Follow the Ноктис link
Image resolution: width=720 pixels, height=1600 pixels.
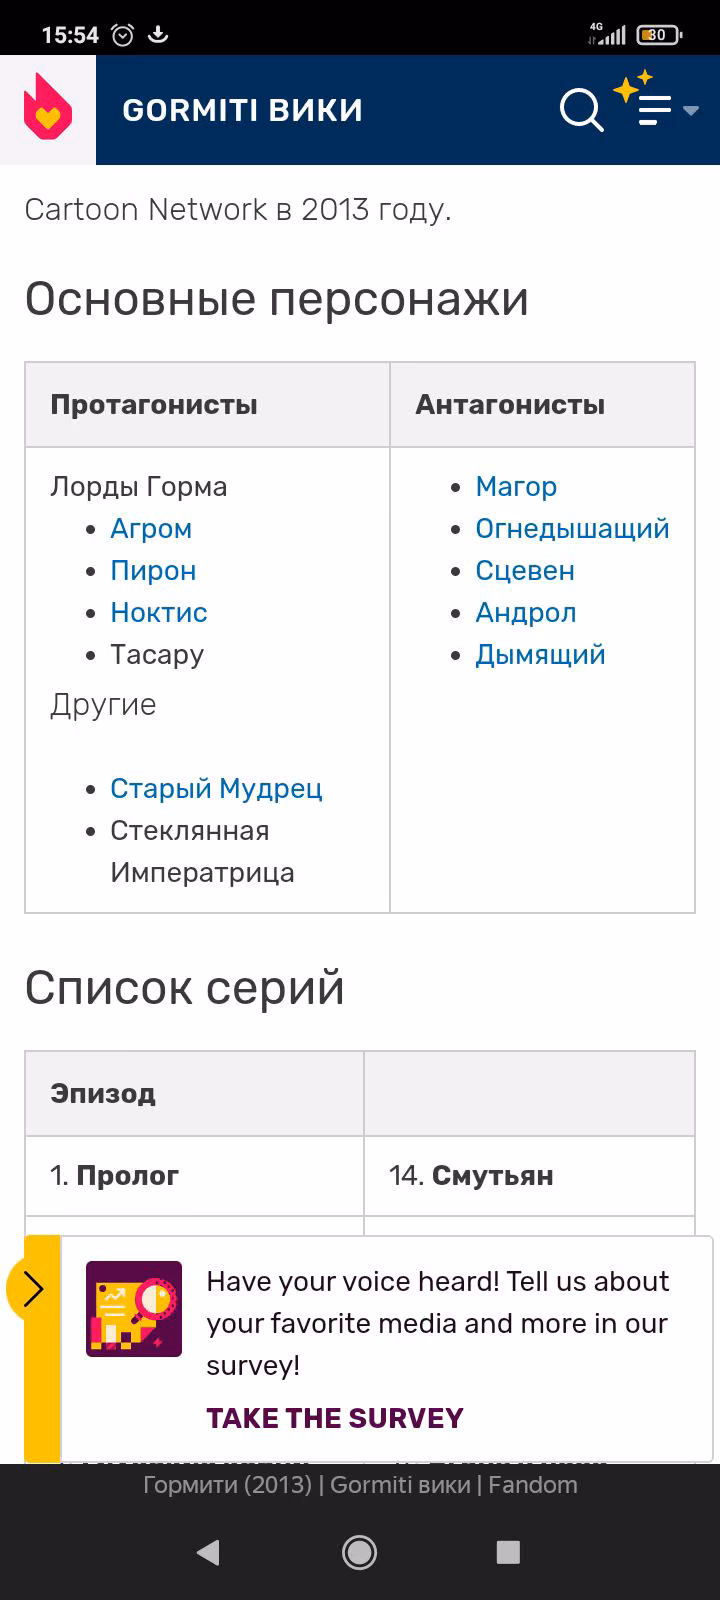pos(159,613)
